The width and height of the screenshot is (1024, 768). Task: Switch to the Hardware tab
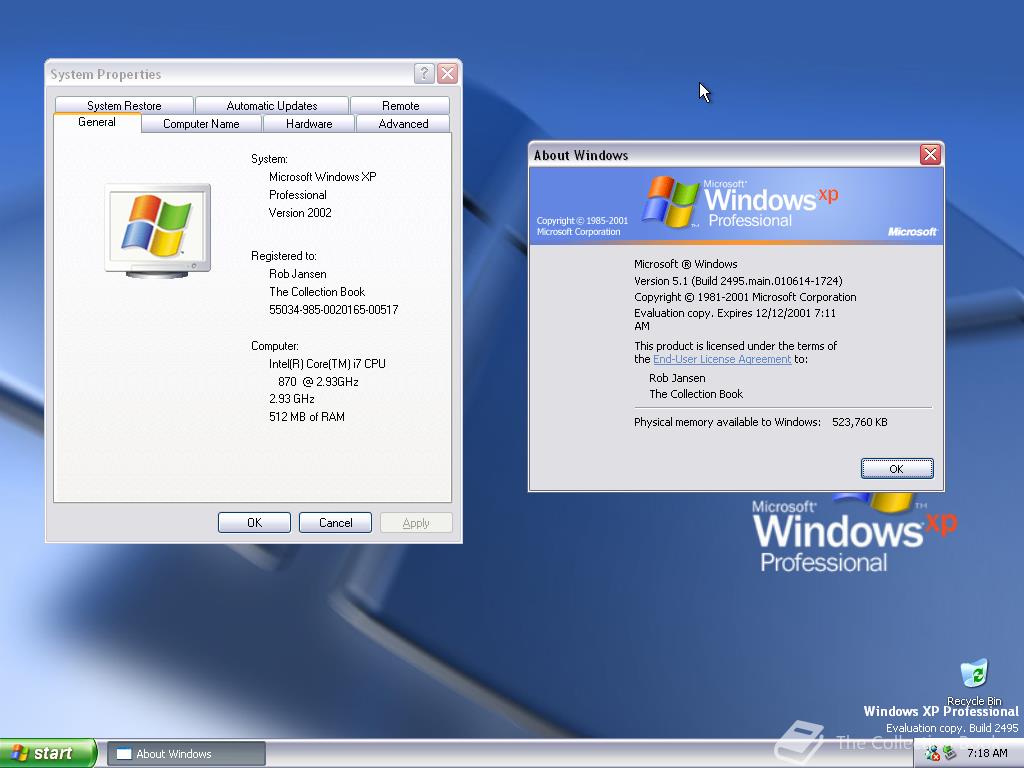tap(309, 123)
